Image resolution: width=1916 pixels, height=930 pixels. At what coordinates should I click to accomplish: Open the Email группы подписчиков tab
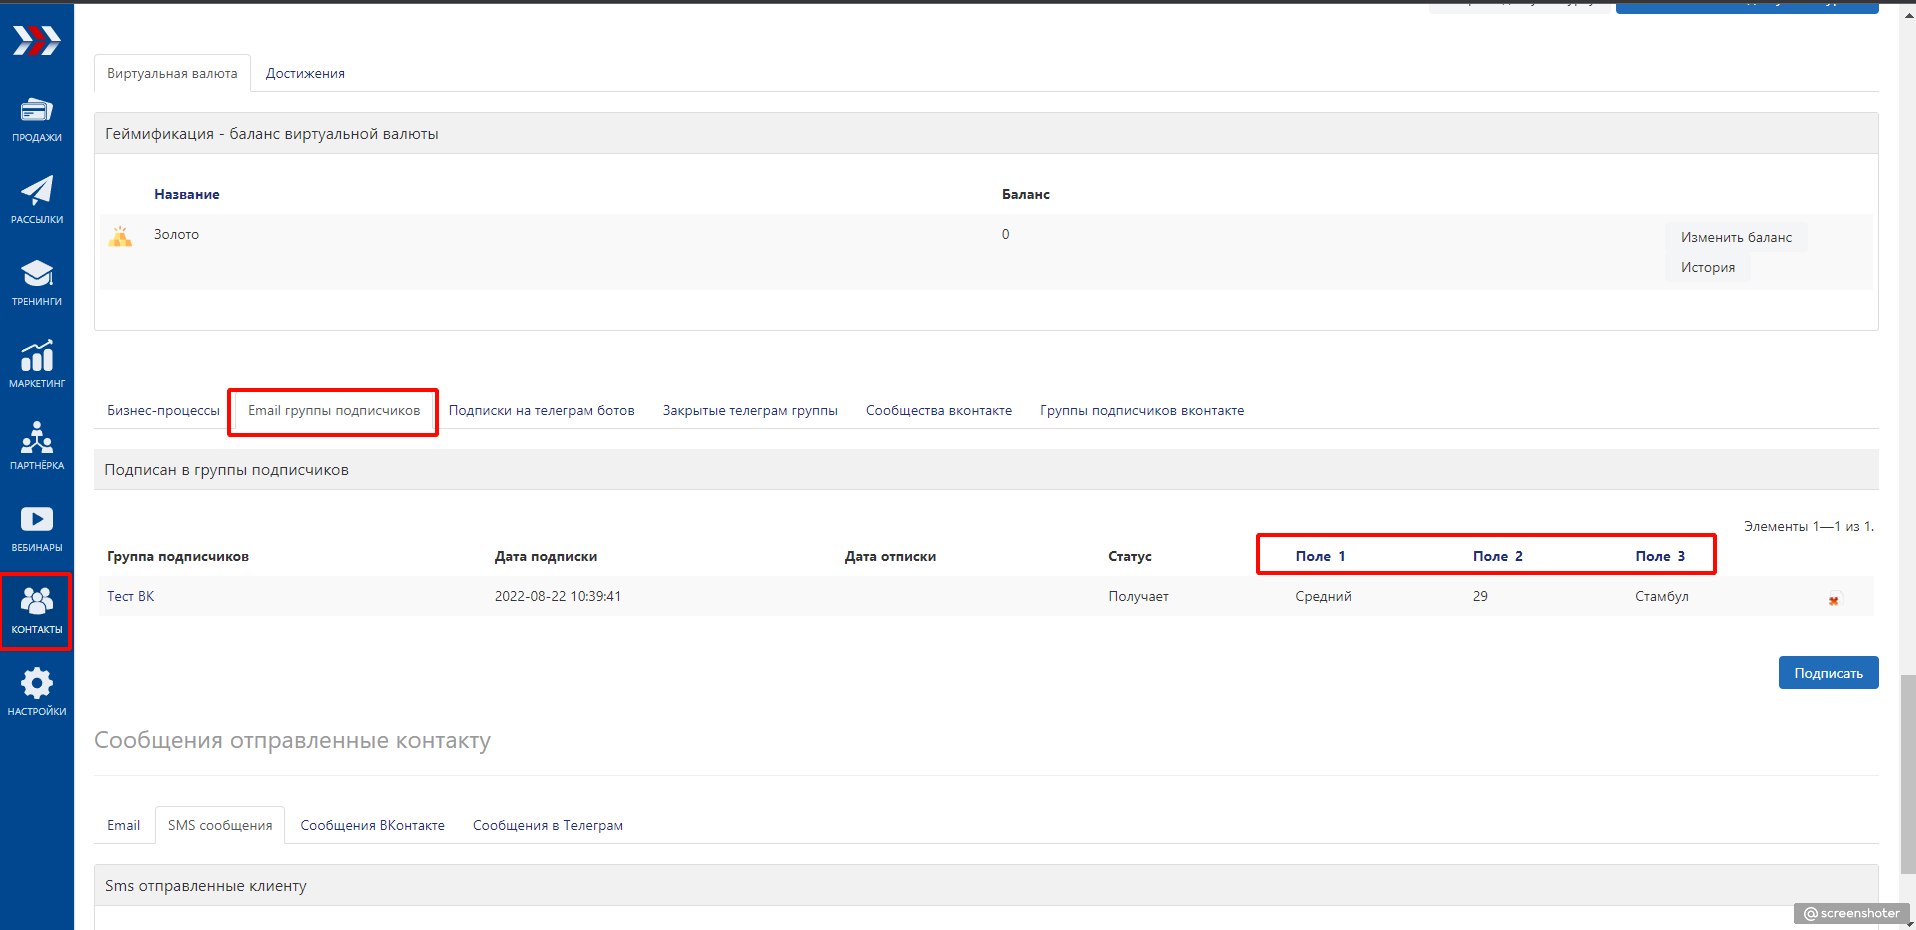tap(334, 411)
